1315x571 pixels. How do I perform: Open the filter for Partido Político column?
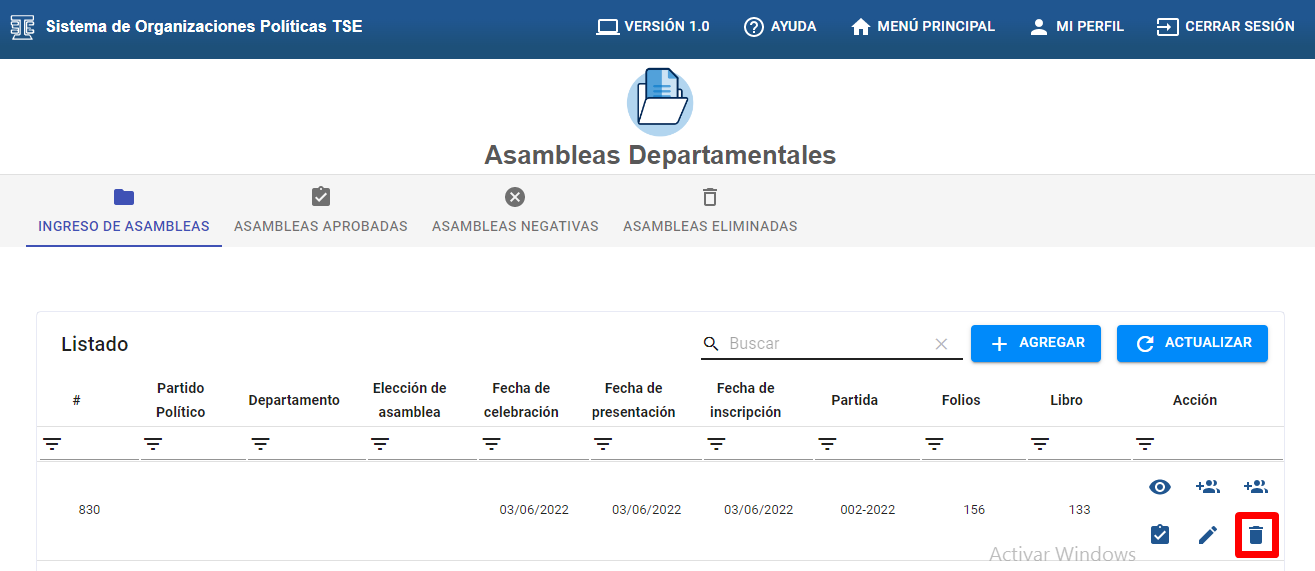click(x=153, y=444)
